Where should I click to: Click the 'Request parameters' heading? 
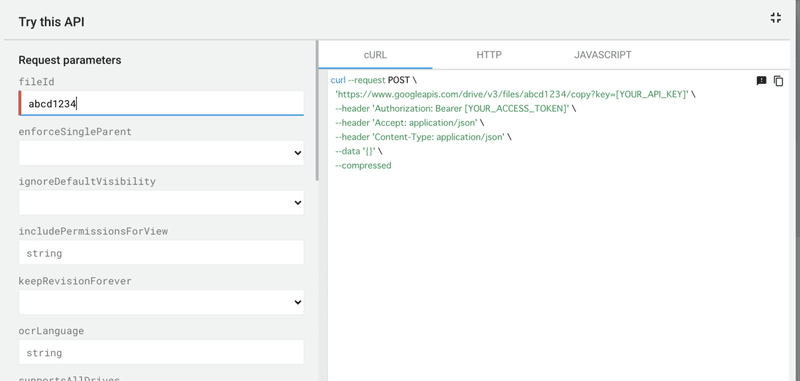point(70,60)
